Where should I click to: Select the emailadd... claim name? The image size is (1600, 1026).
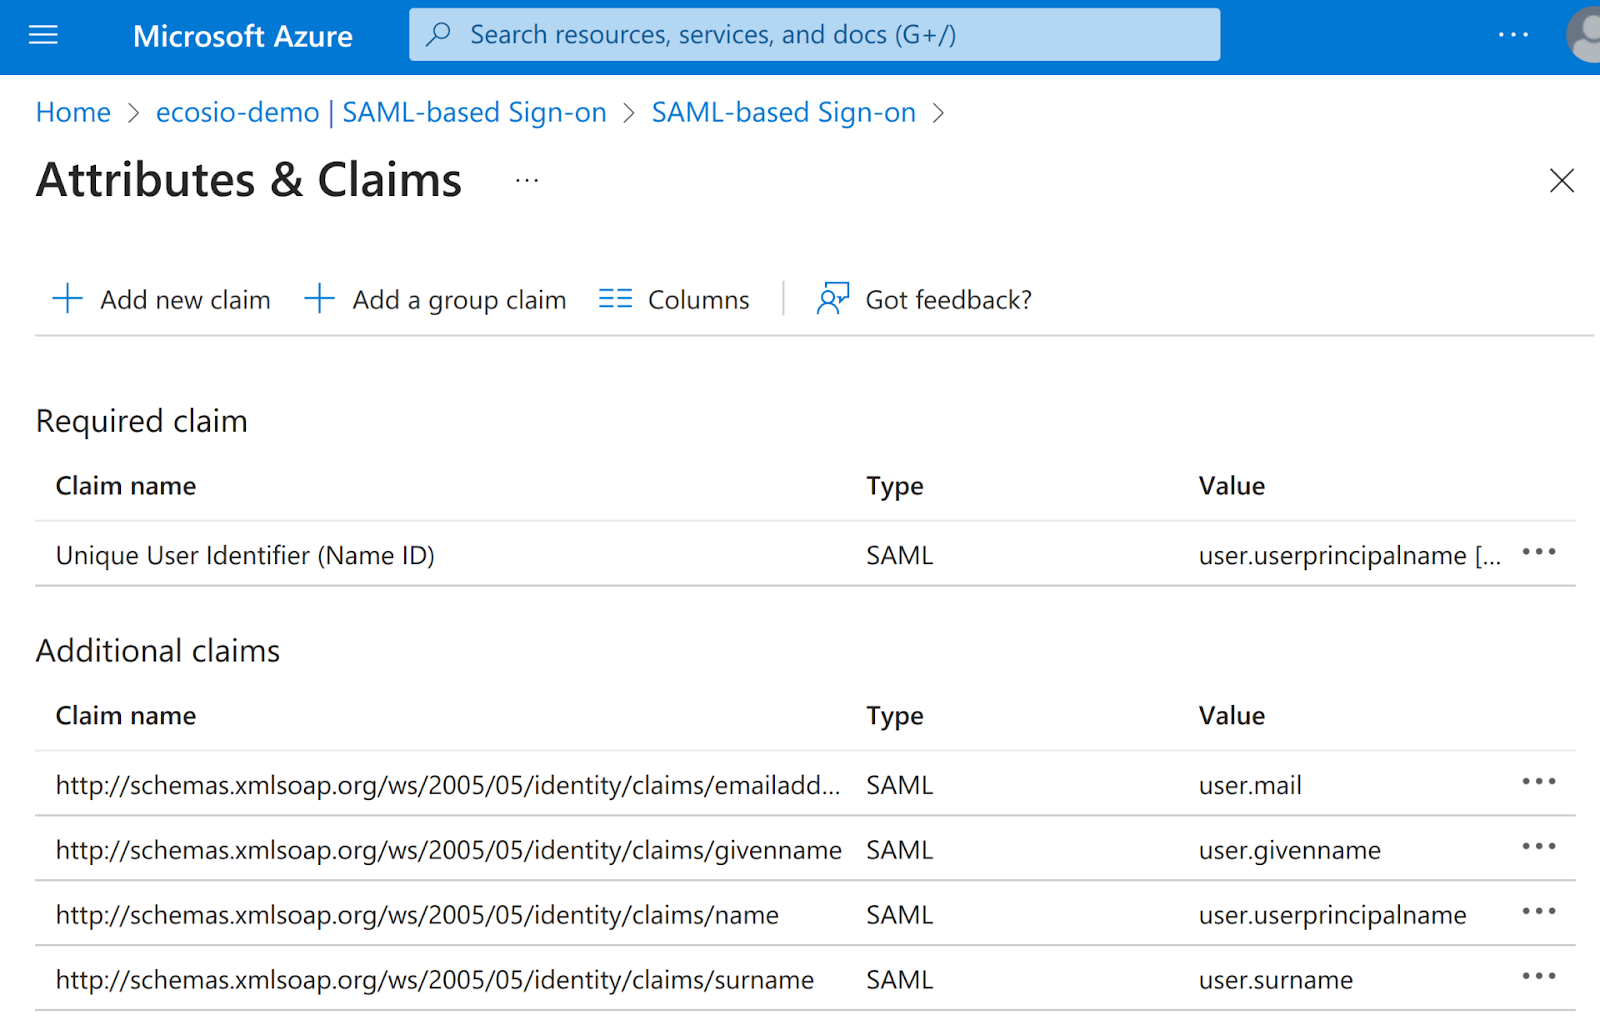point(448,786)
